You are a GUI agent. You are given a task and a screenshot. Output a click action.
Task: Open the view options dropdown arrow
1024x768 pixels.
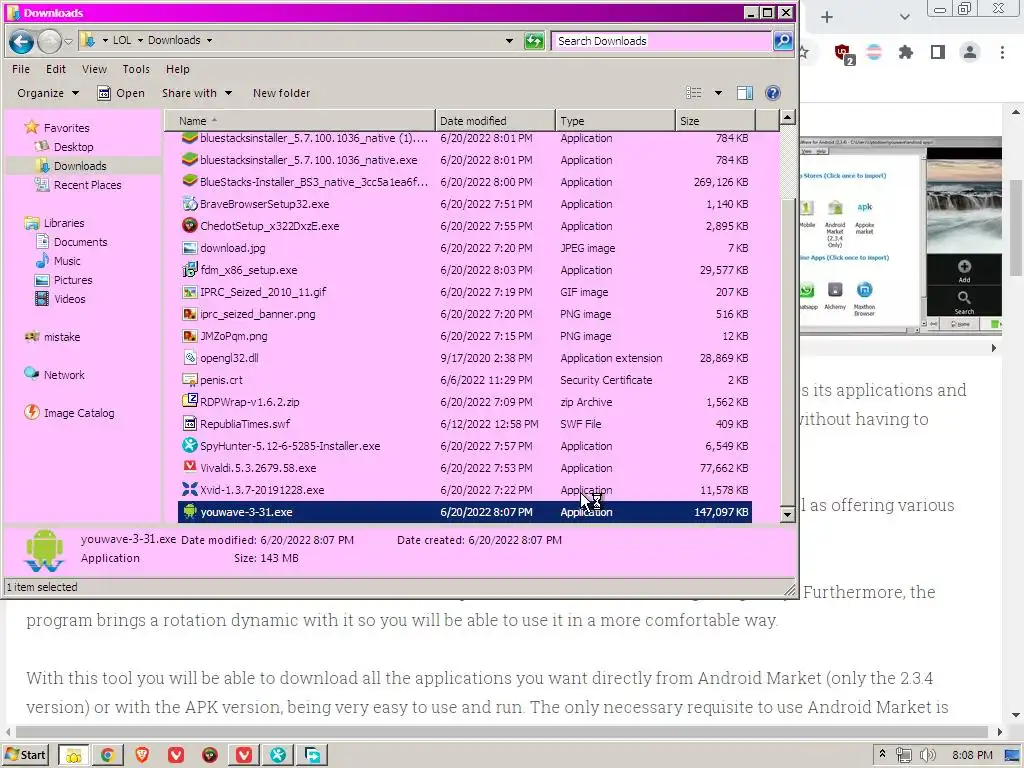(x=718, y=93)
